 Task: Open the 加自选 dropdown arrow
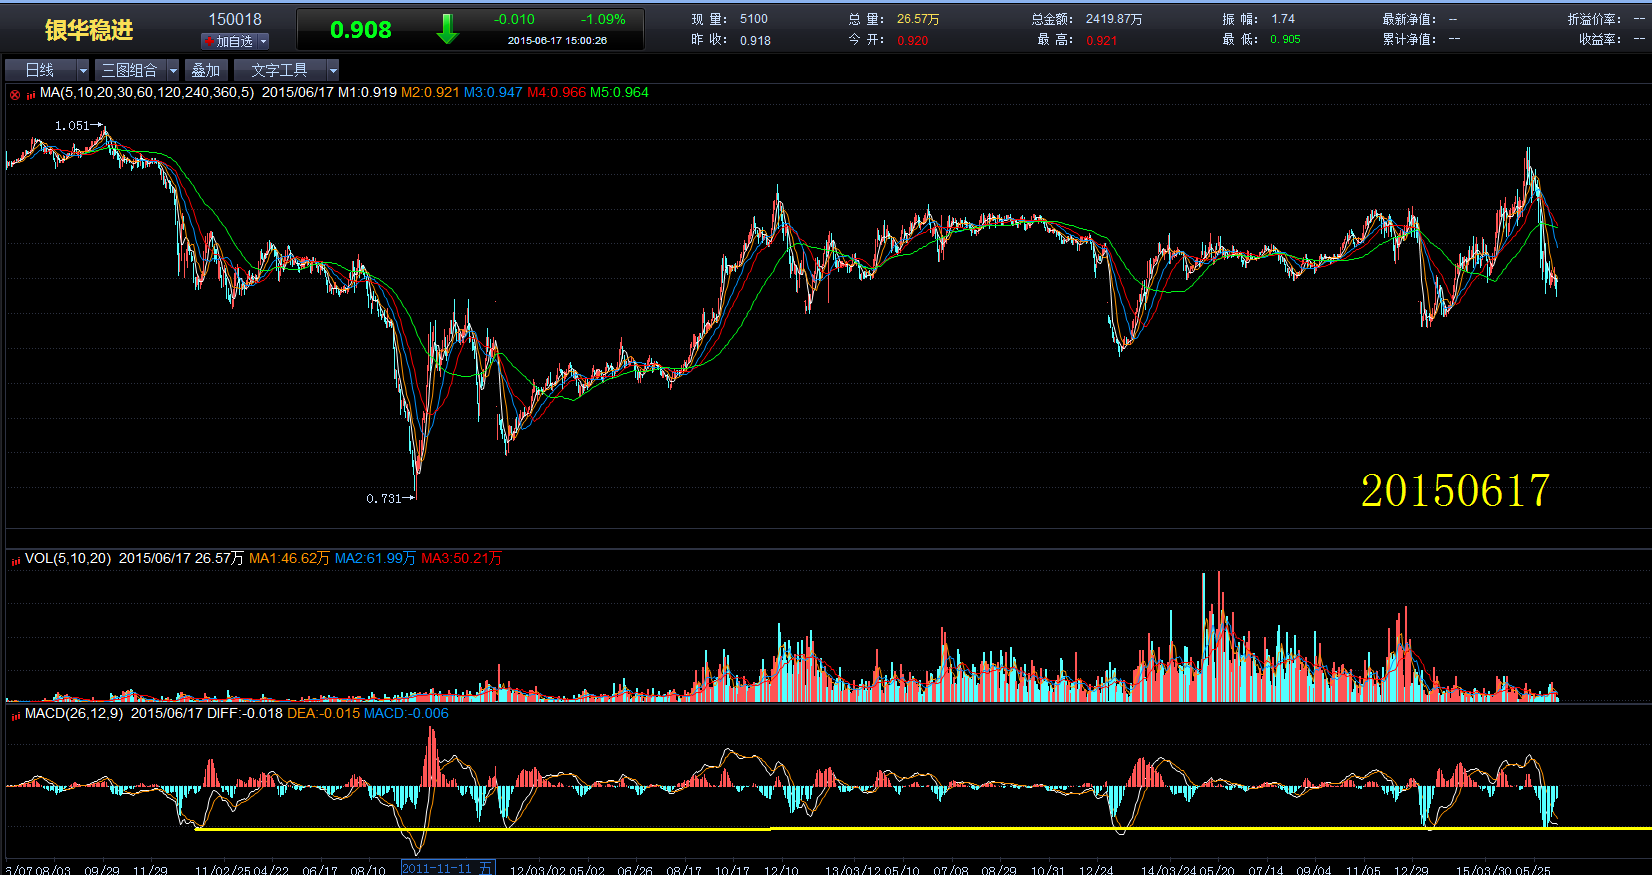pos(263,41)
